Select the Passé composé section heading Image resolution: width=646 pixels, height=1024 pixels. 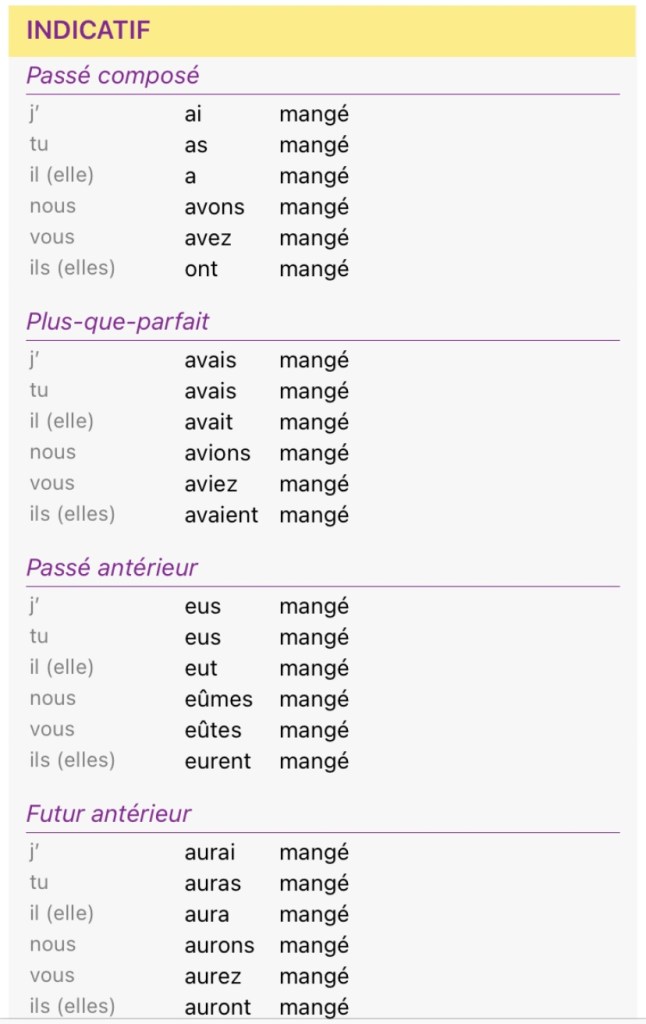pyautogui.click(x=113, y=75)
